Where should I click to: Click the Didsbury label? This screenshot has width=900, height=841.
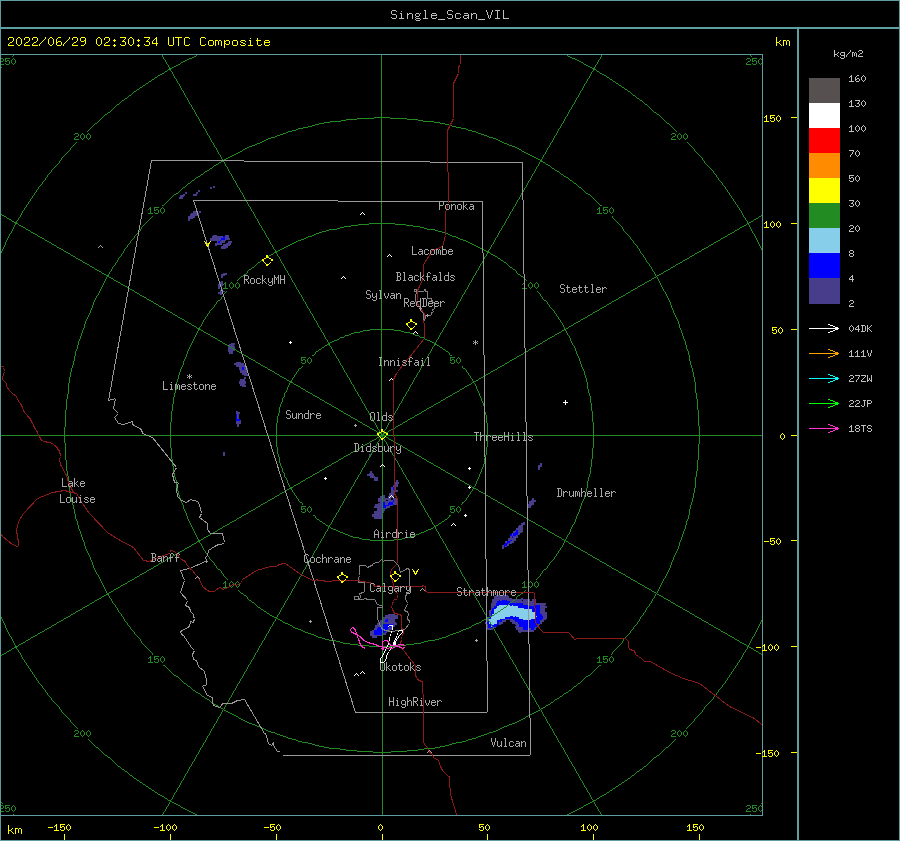pyautogui.click(x=377, y=448)
